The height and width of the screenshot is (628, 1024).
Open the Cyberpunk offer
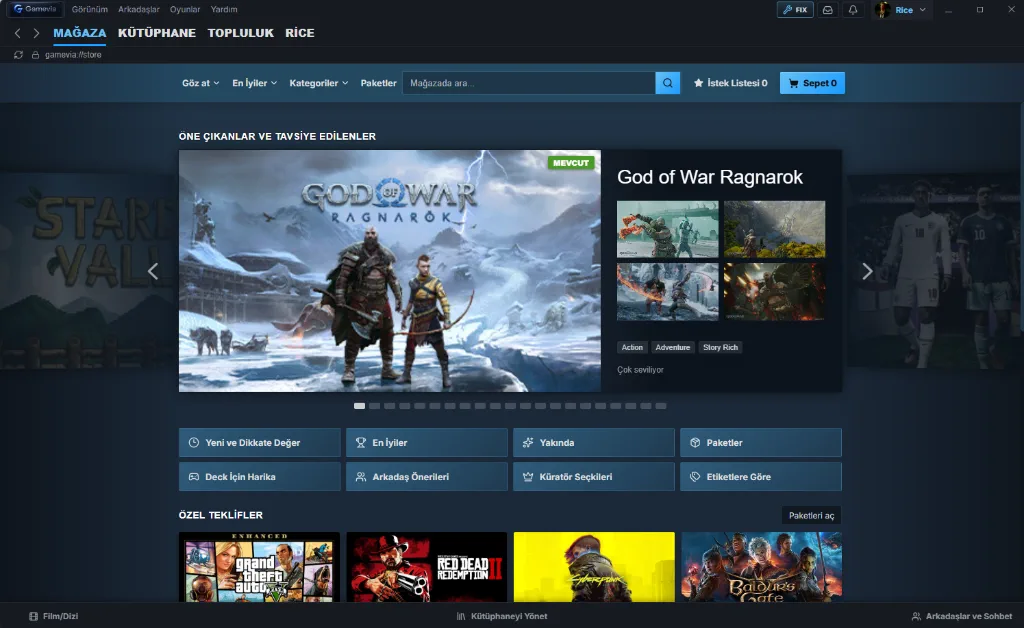594,567
